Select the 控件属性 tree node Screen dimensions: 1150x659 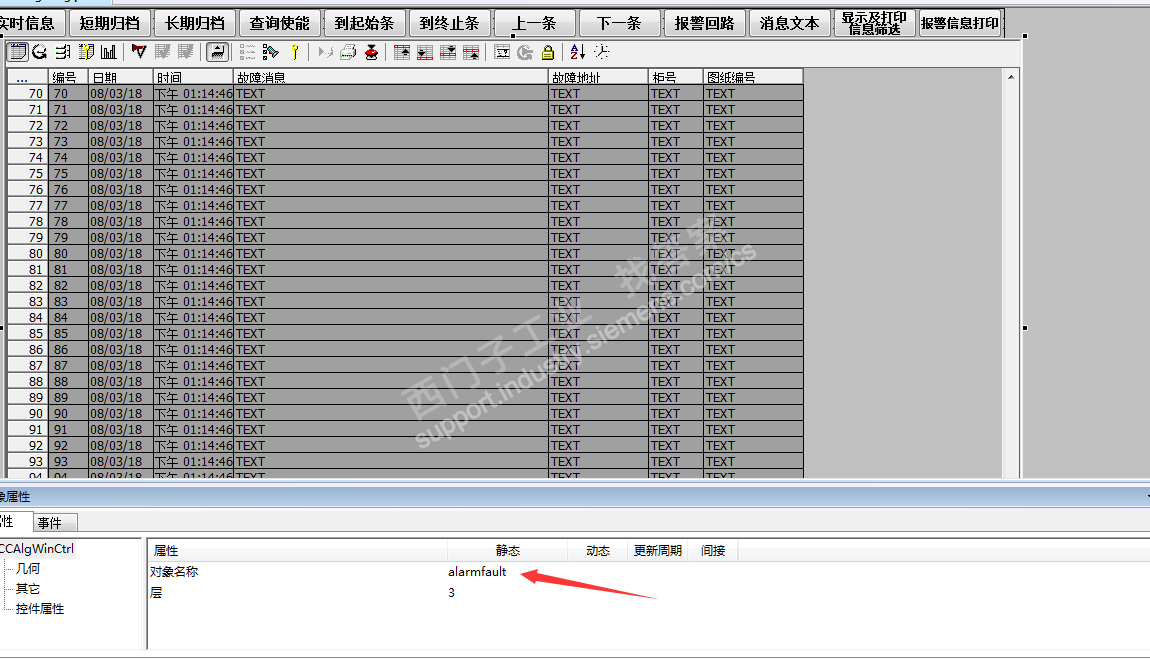pos(40,608)
